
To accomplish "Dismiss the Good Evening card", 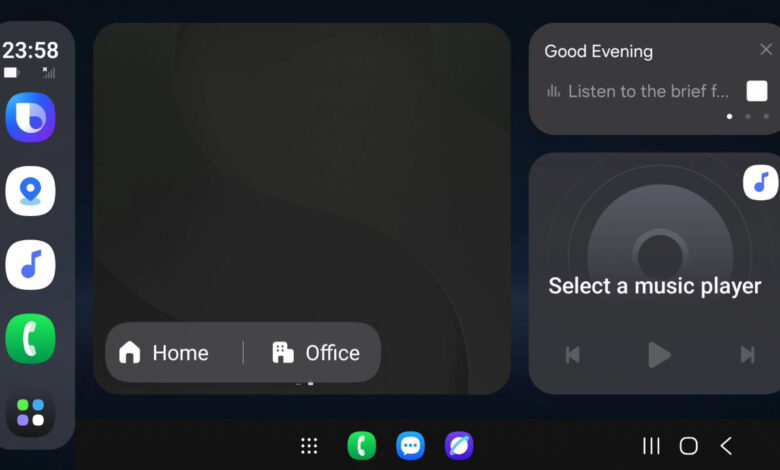I will tap(766, 49).
